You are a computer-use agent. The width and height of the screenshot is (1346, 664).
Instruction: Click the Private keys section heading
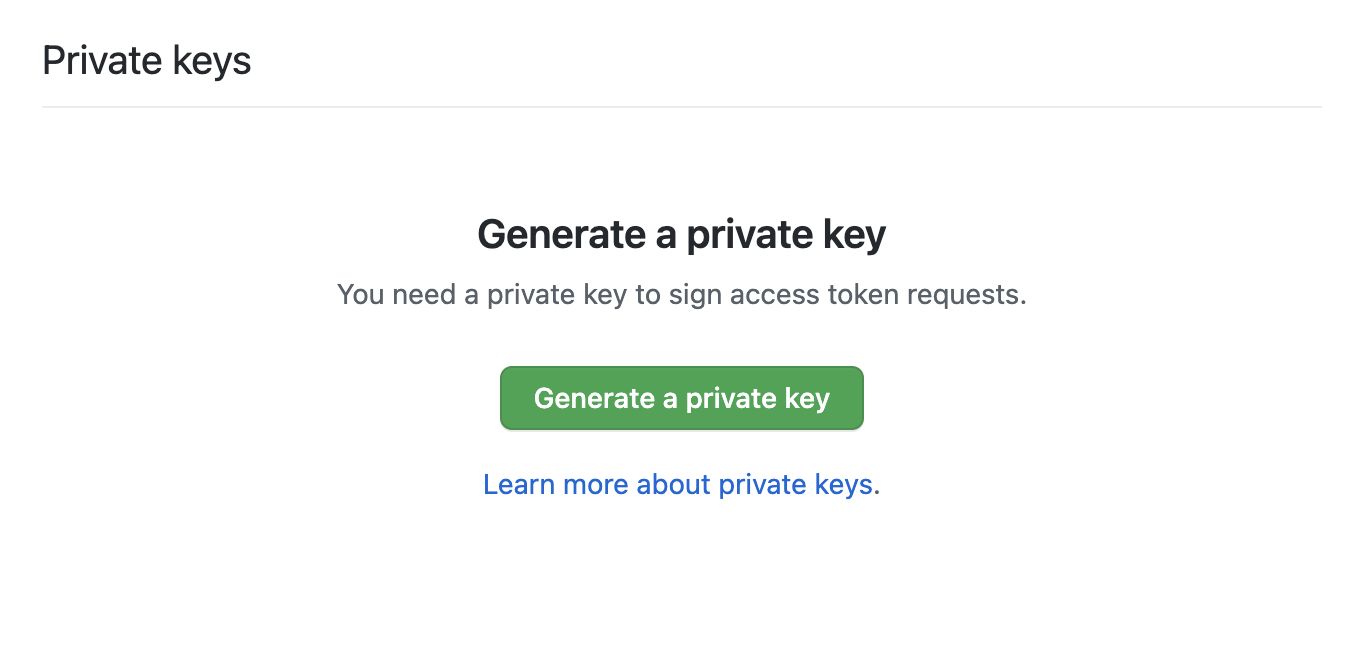(147, 61)
